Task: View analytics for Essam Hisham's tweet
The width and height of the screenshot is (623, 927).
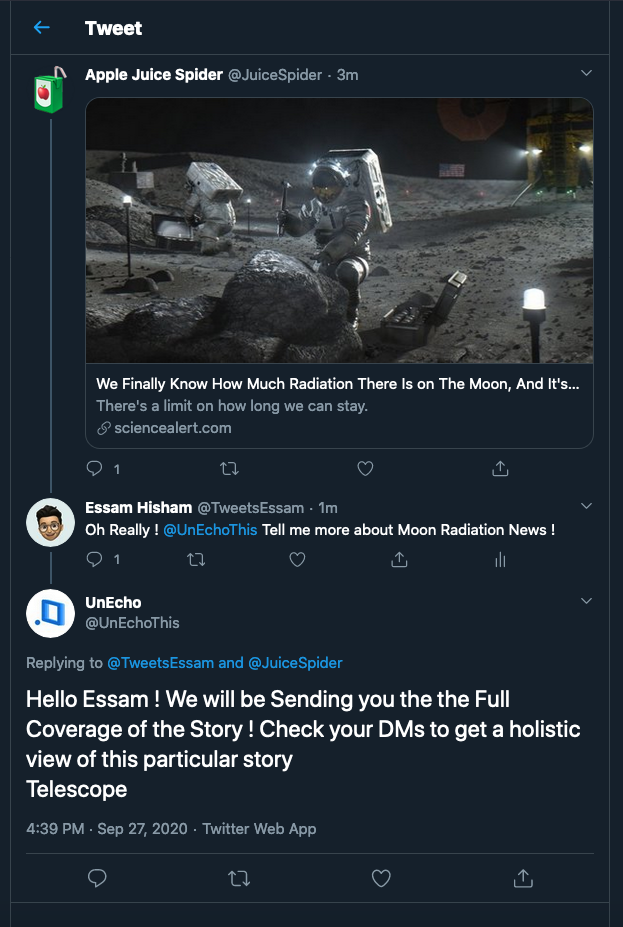Action: tap(500, 560)
